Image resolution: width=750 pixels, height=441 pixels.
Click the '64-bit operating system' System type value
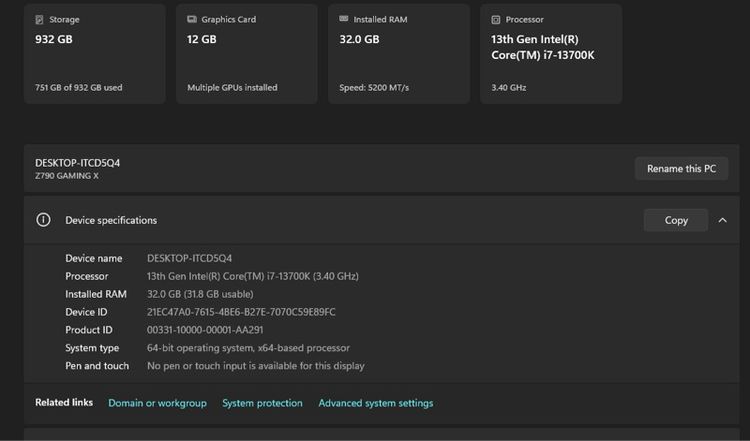[248, 348]
